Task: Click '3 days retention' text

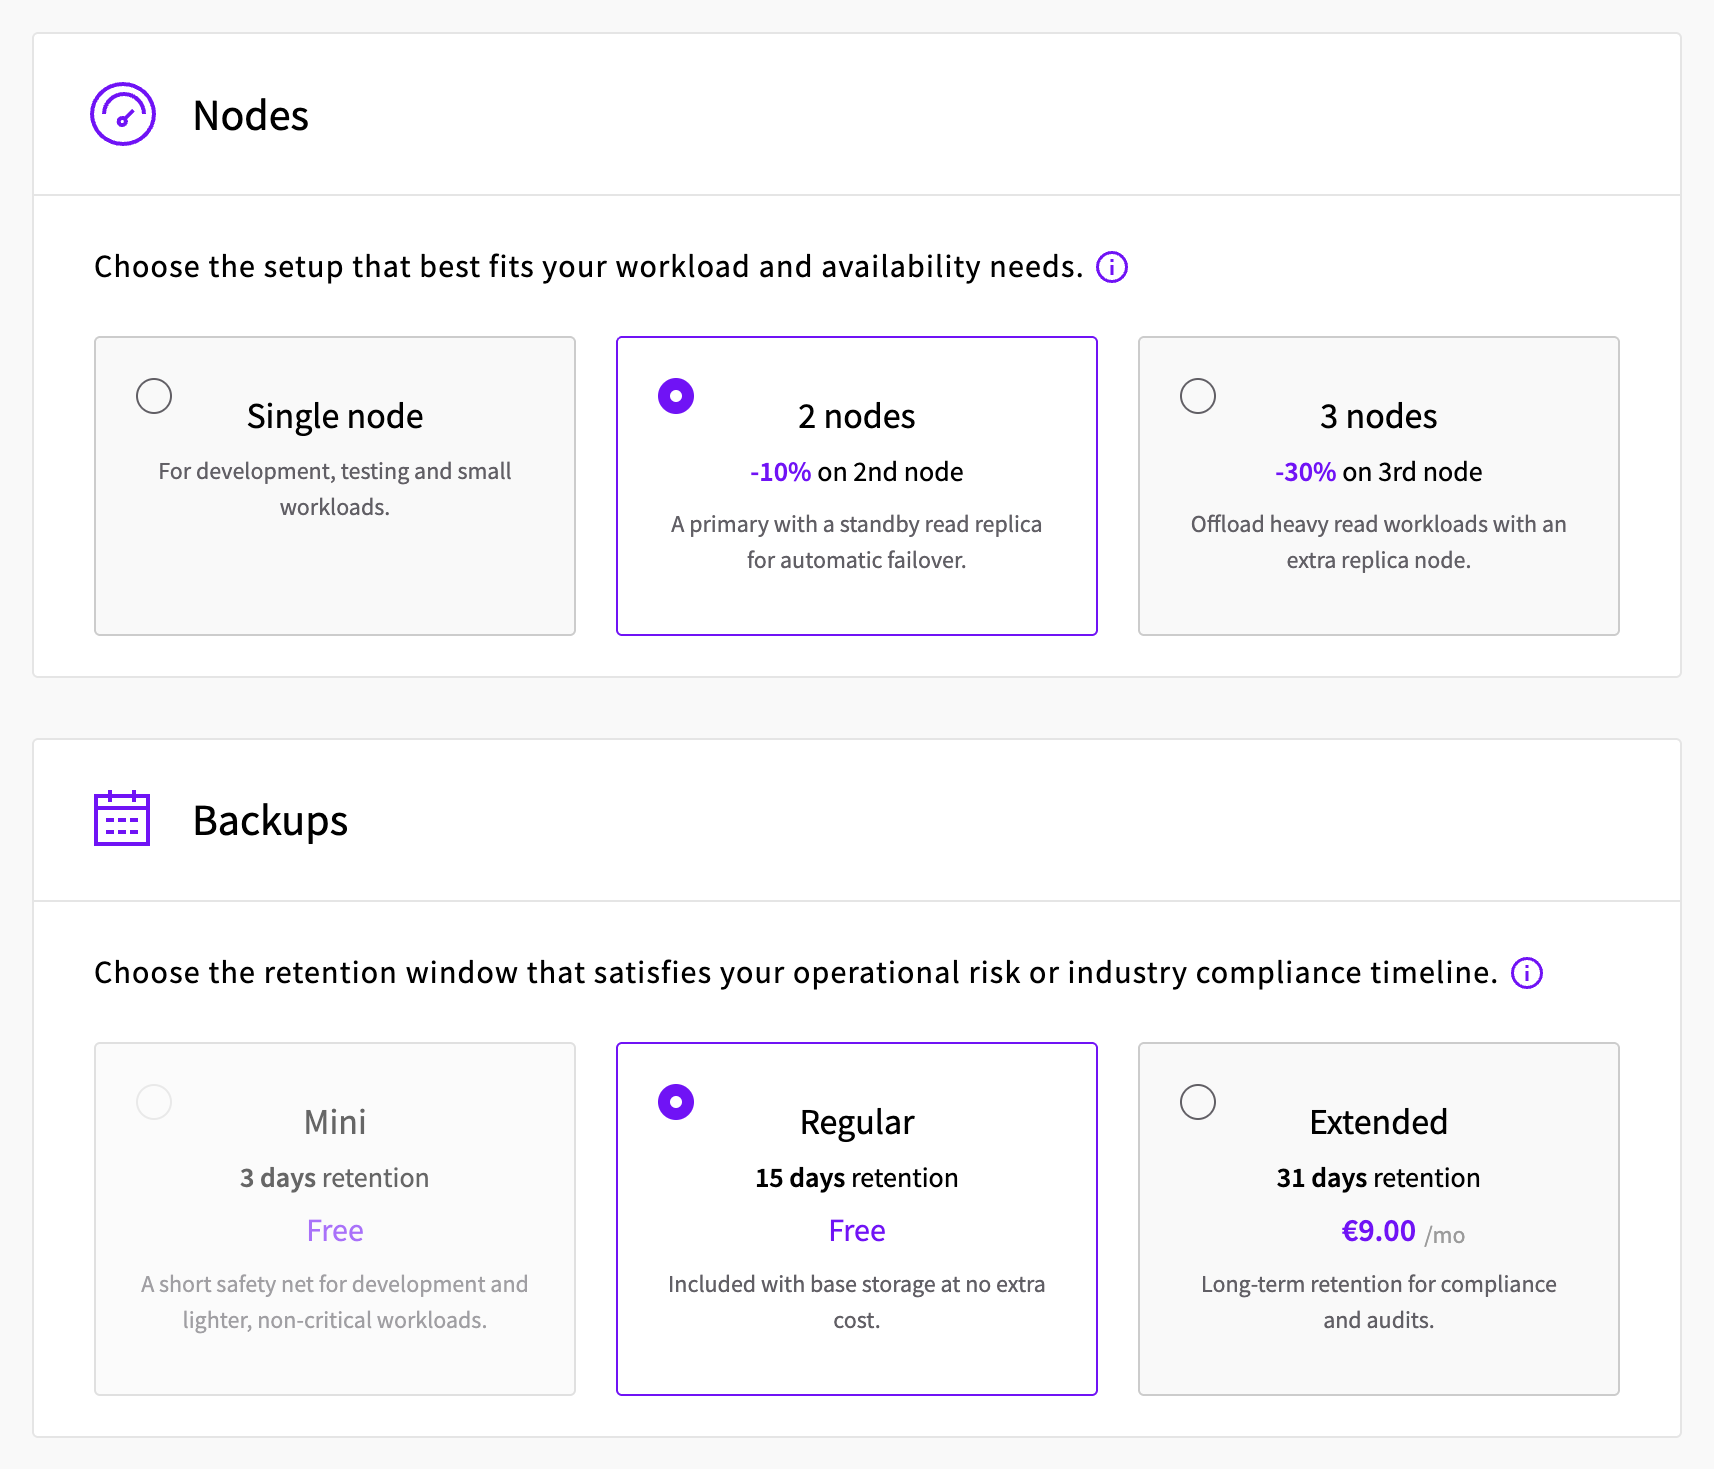Action: [335, 1178]
